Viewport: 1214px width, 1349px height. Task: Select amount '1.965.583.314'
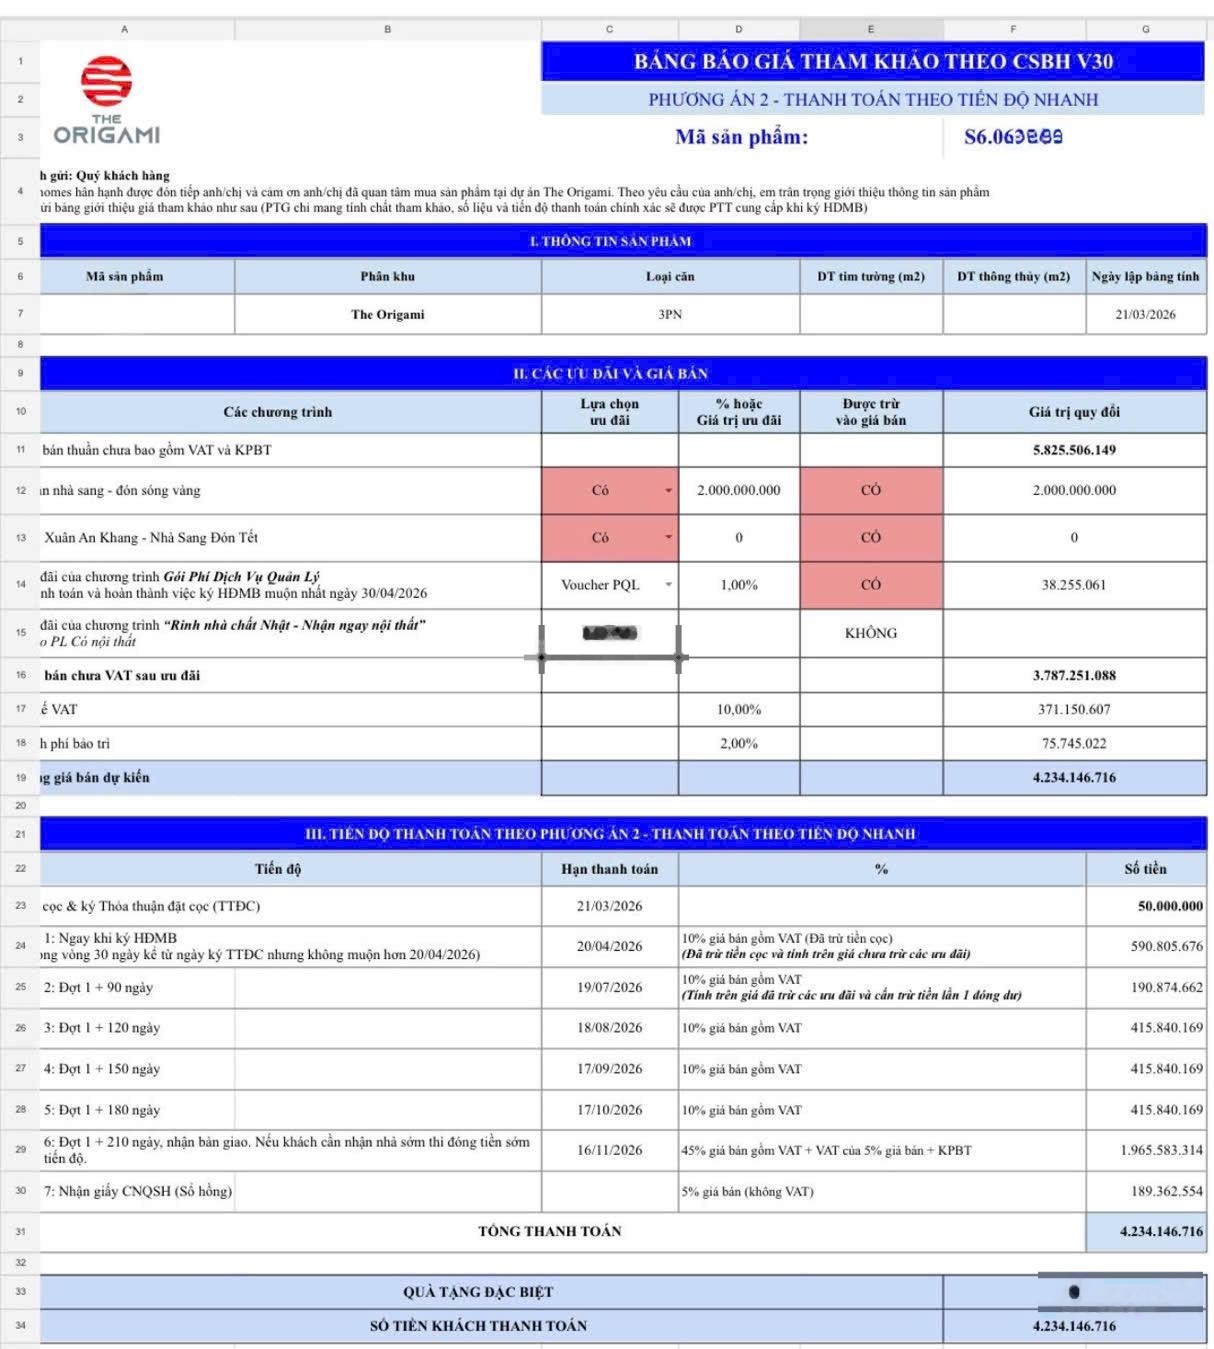(1146, 1150)
